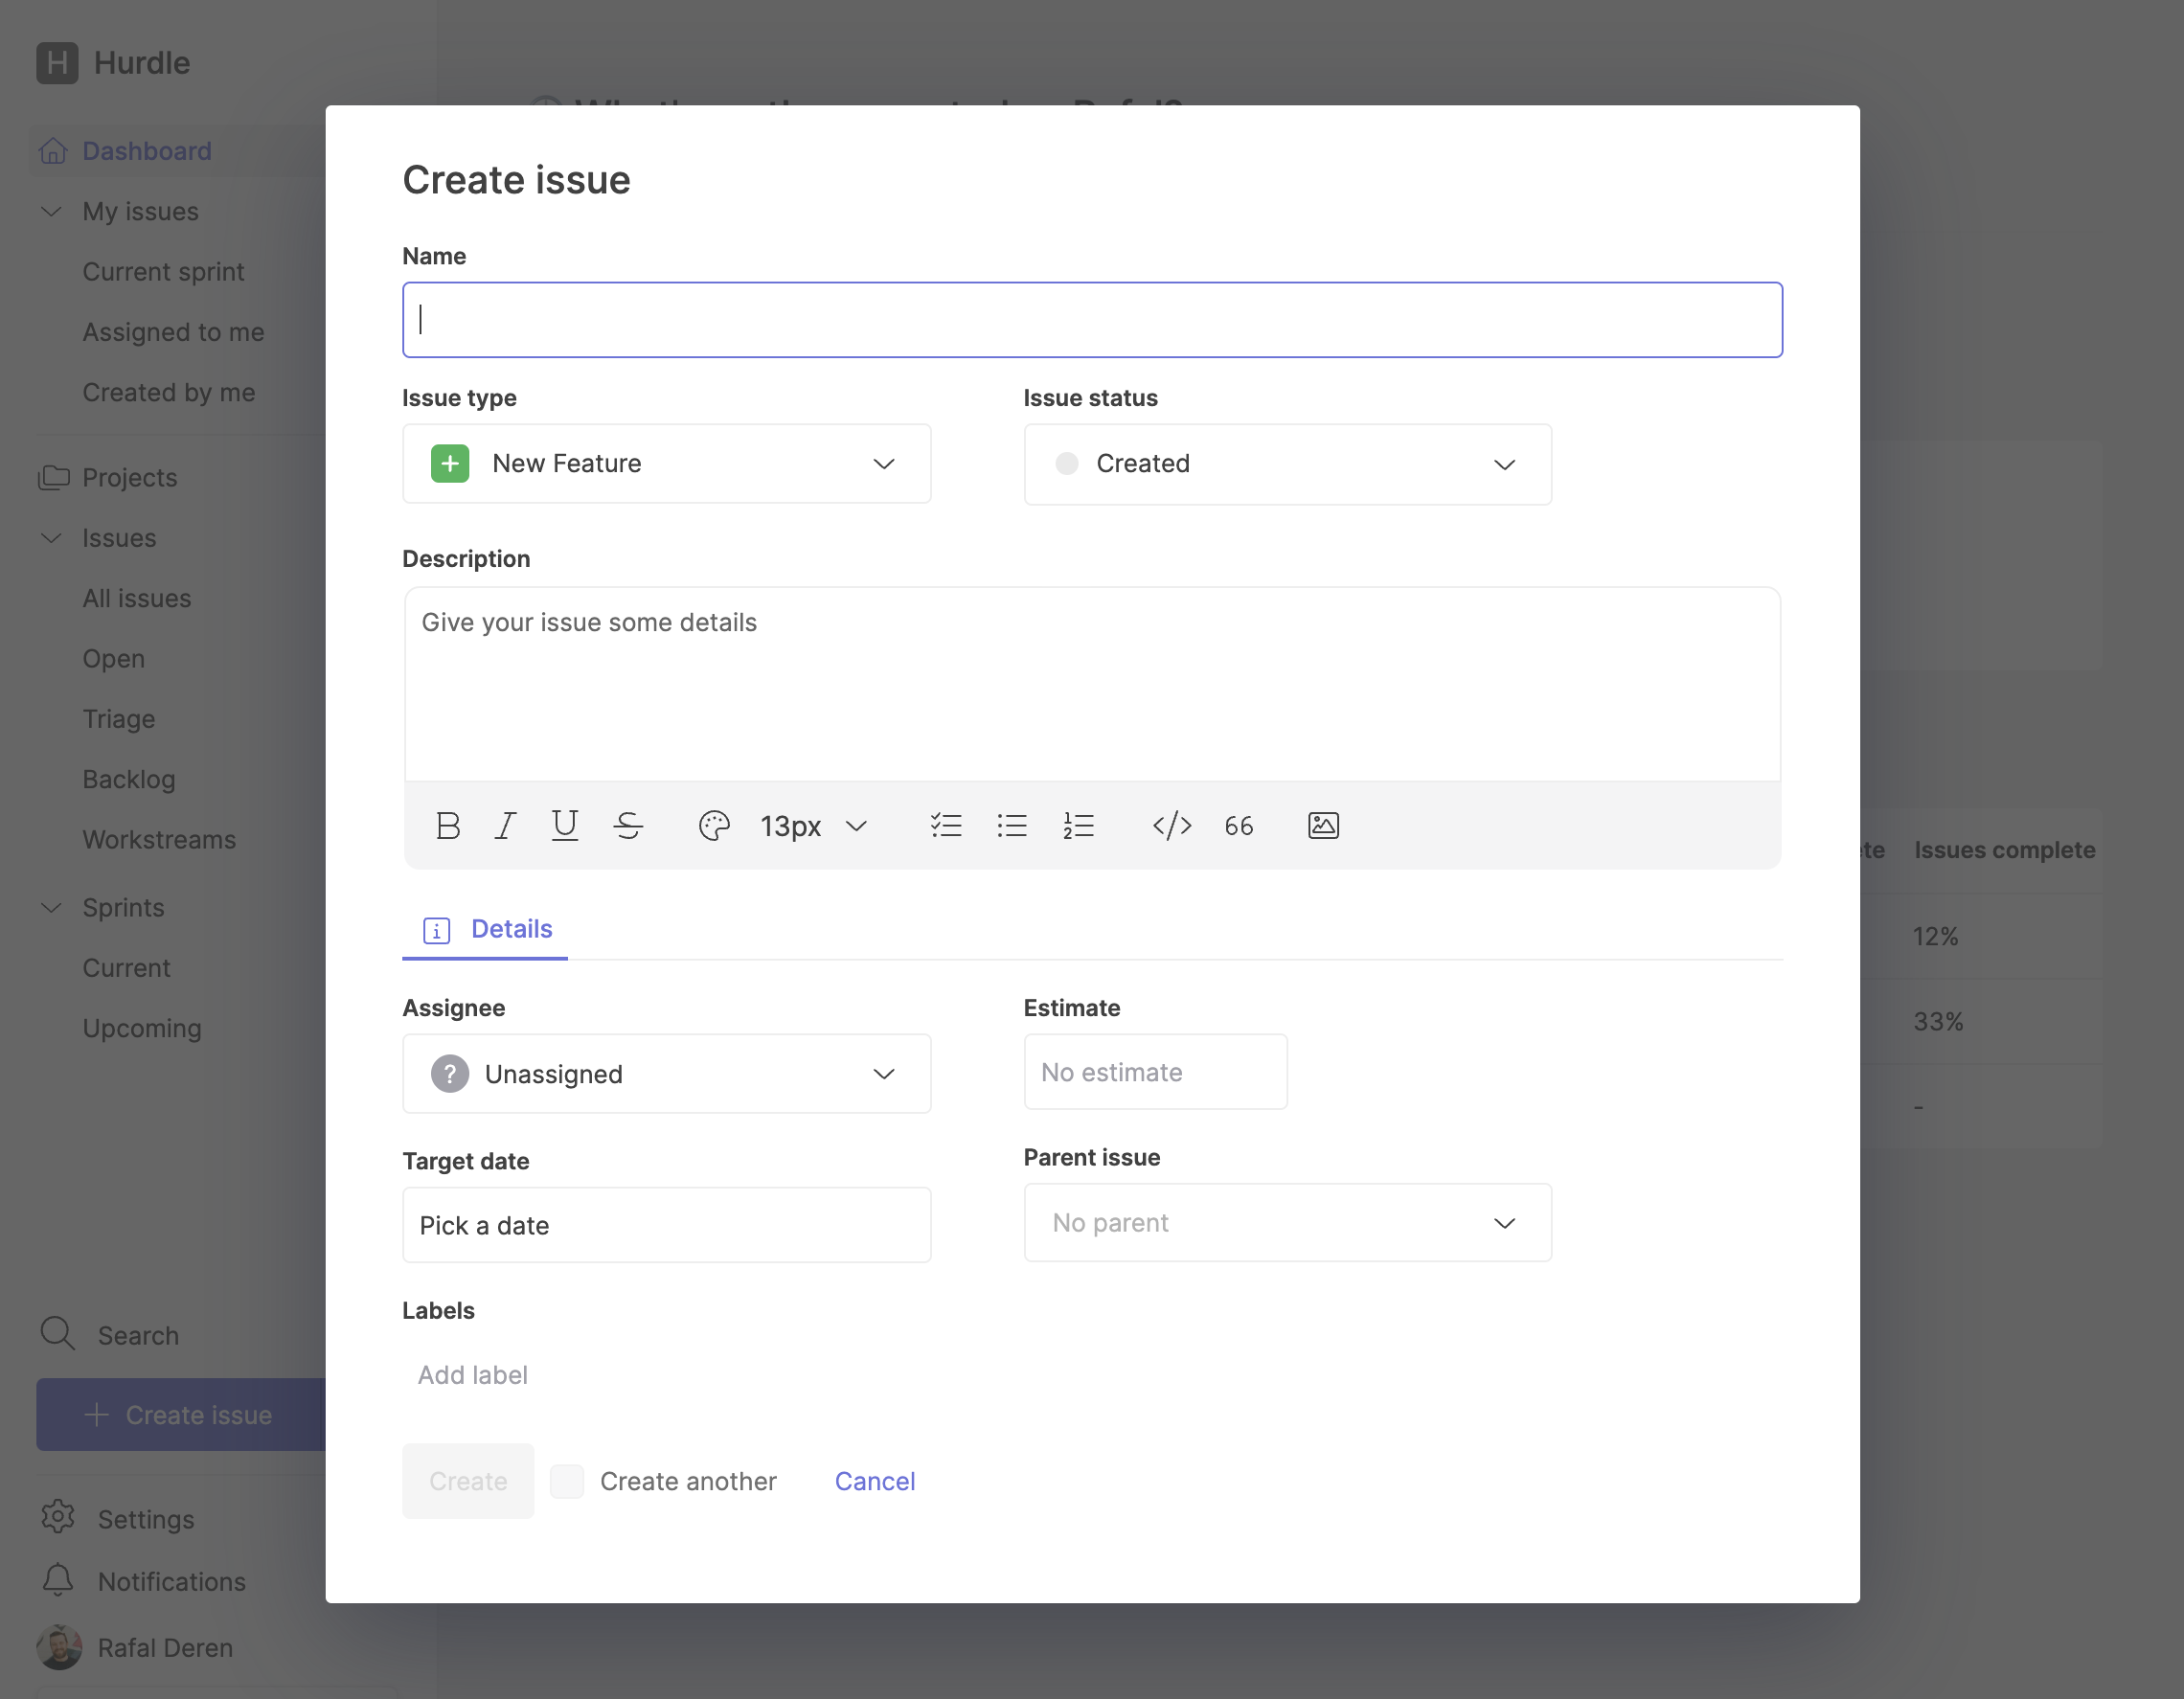
Task: Open the Issue status dropdown
Action: pyautogui.click(x=1287, y=464)
